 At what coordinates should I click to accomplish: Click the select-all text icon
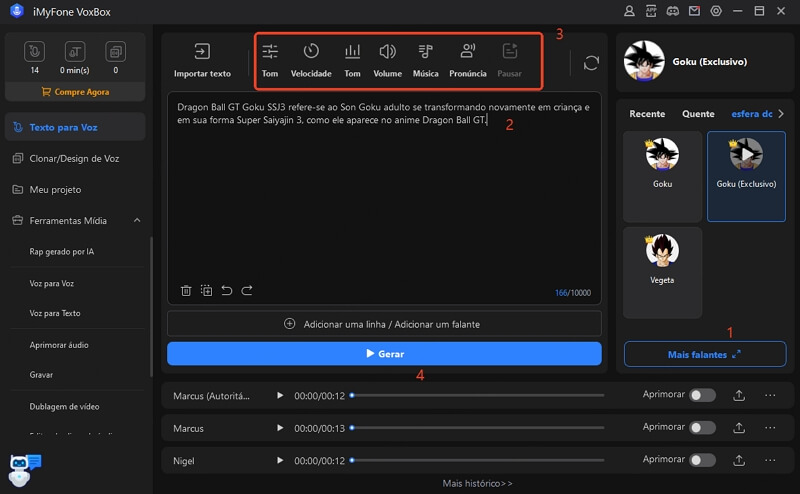[x=206, y=290]
